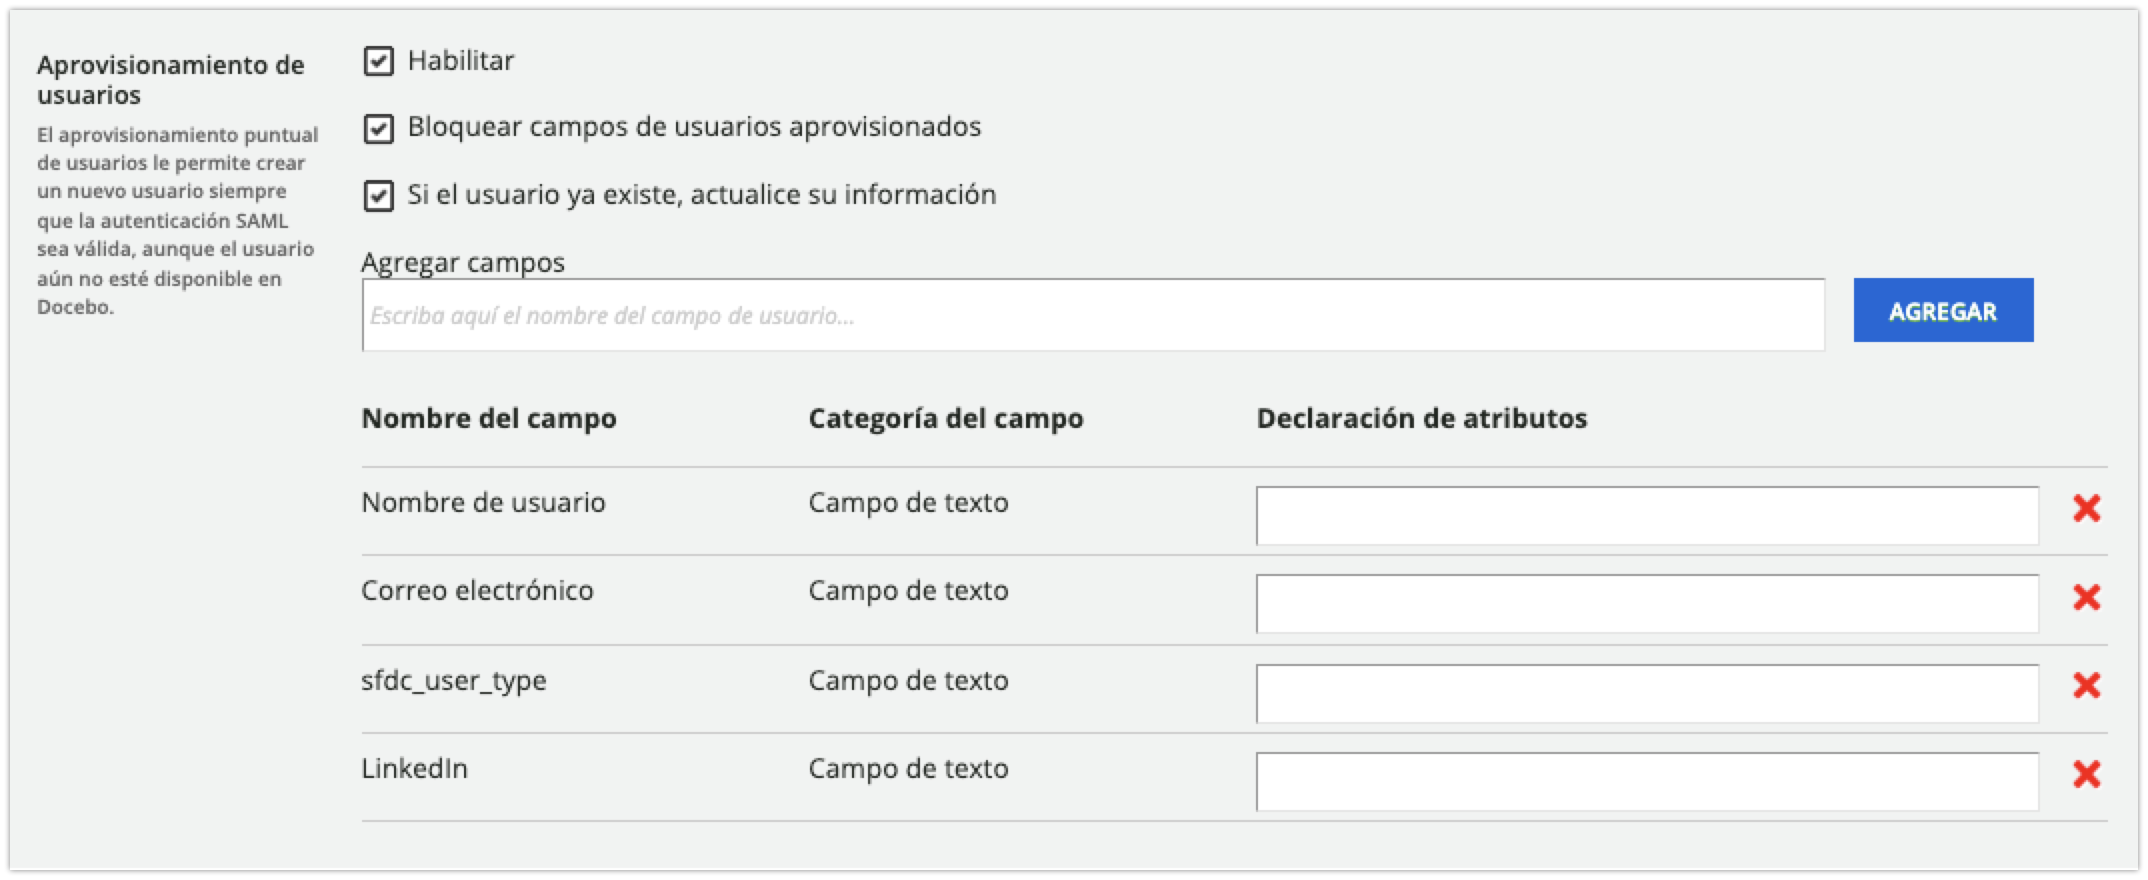Screen dimensions: 2148x880
Task: Select Campo de texto in the LinkedIn row
Action: (908, 769)
